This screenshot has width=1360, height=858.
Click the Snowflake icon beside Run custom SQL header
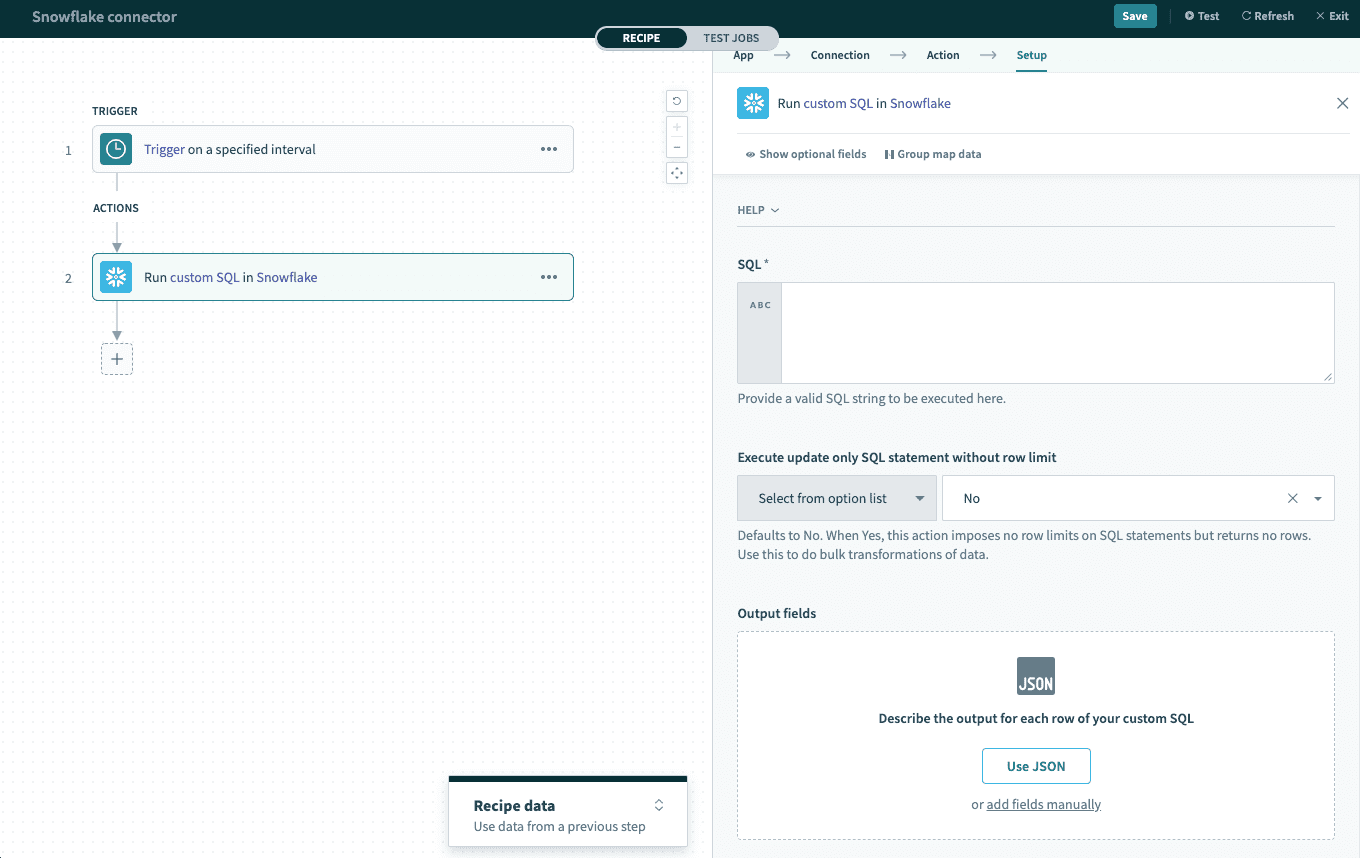click(753, 103)
